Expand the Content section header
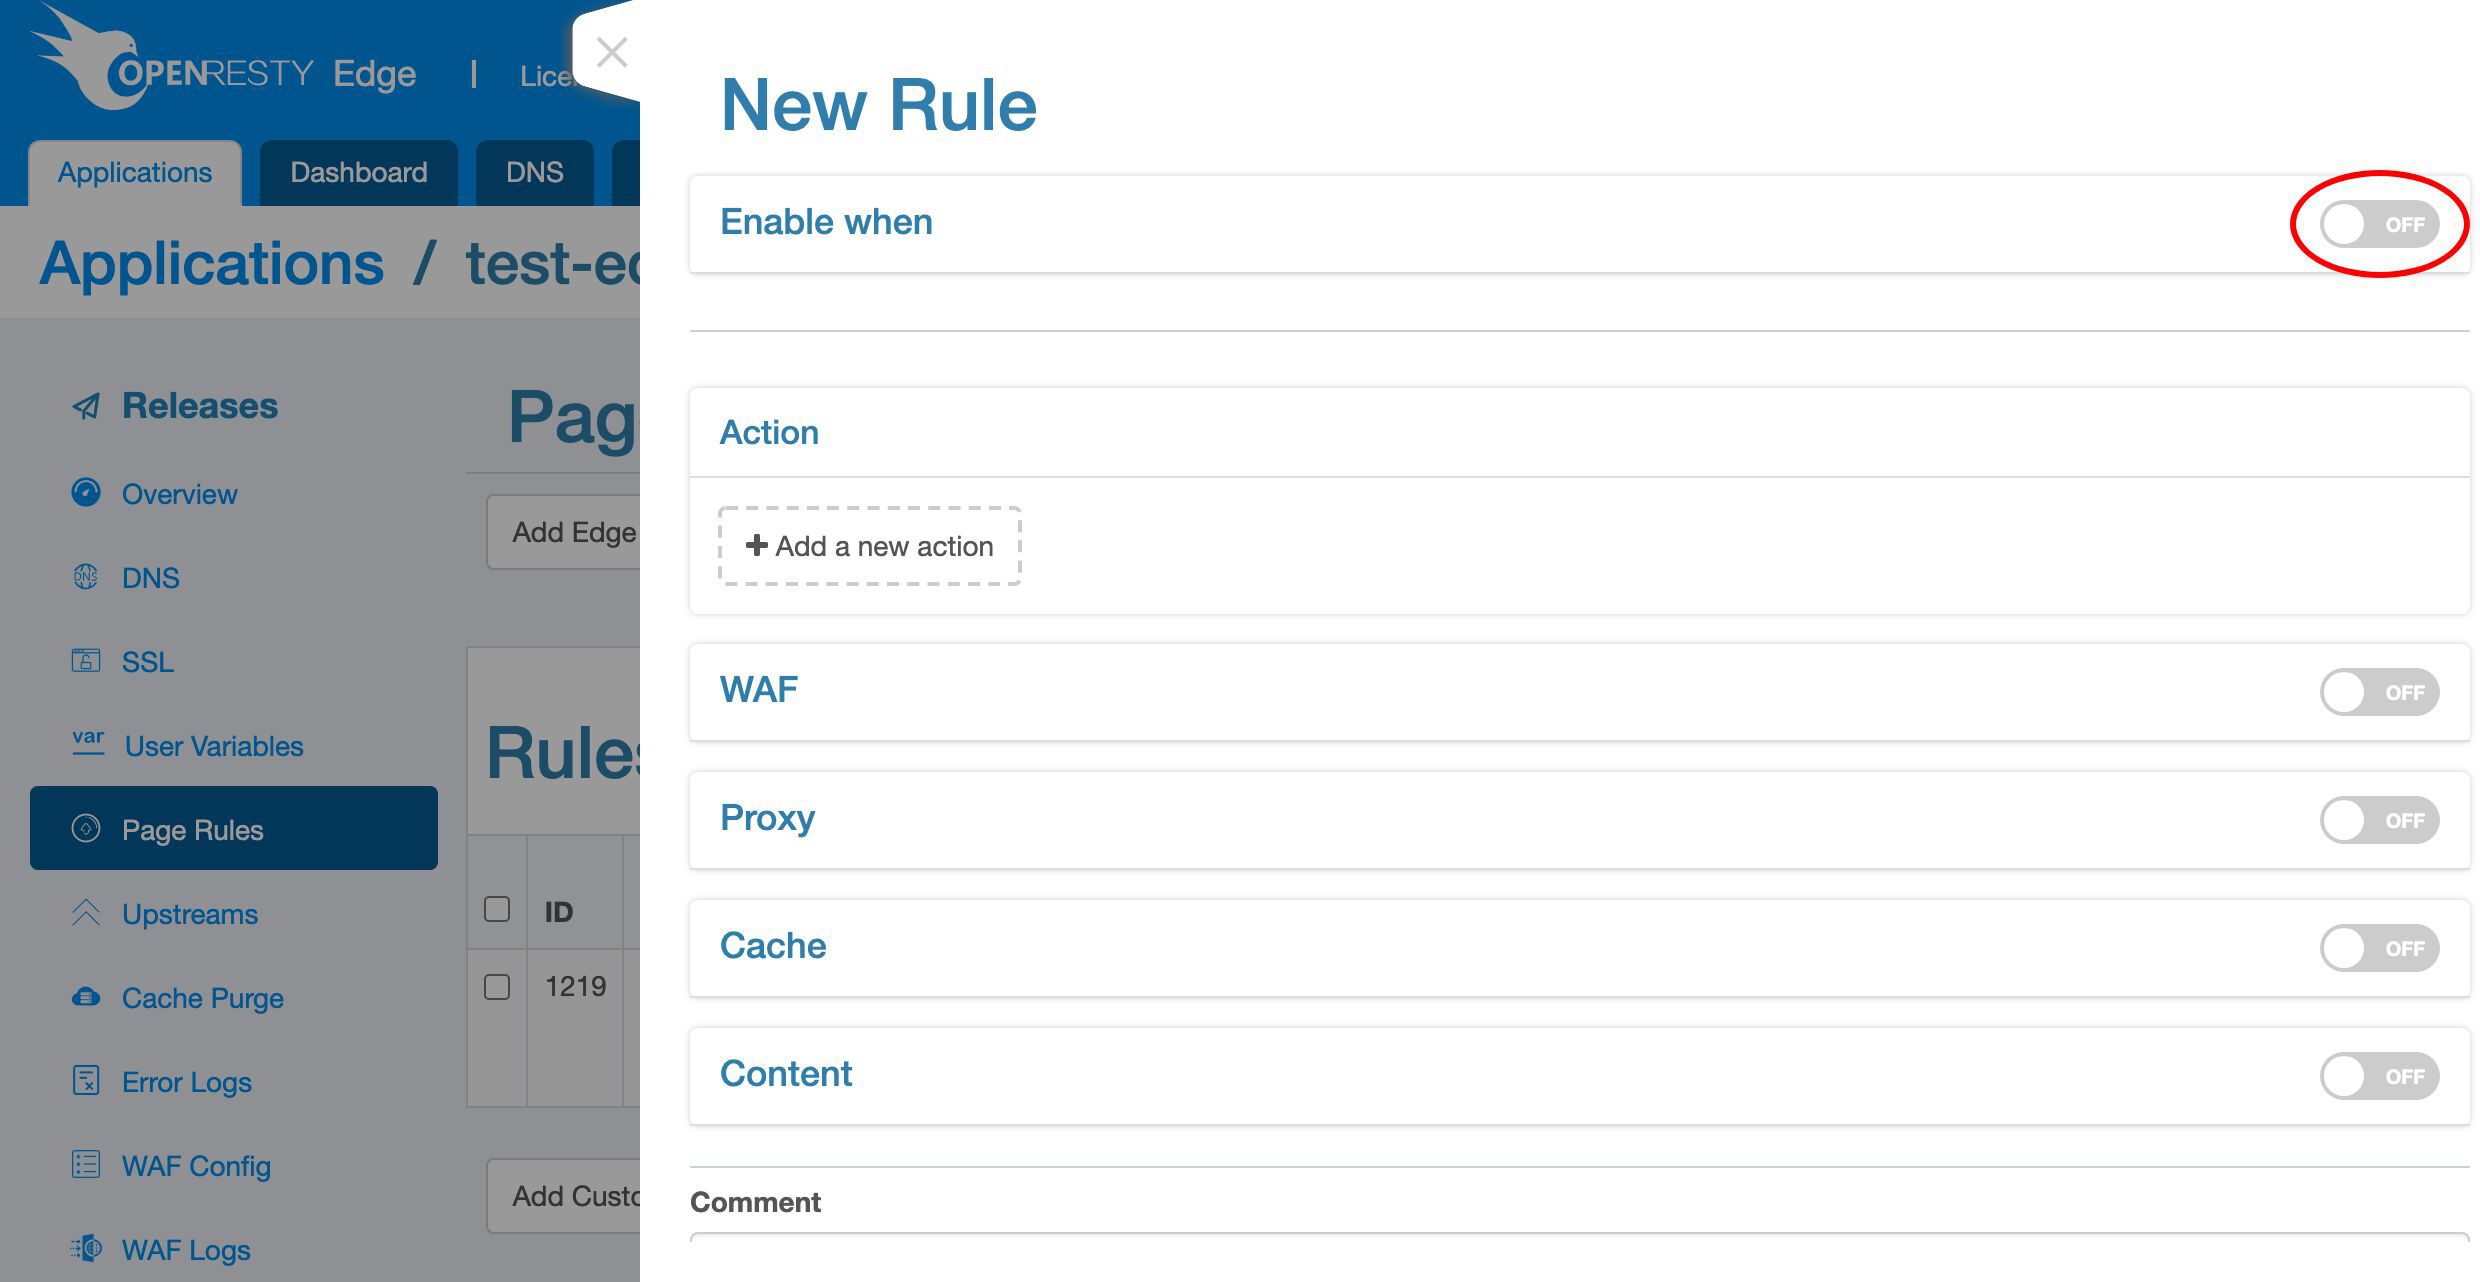This screenshot has height=1282, width=2480. coord(786,1074)
